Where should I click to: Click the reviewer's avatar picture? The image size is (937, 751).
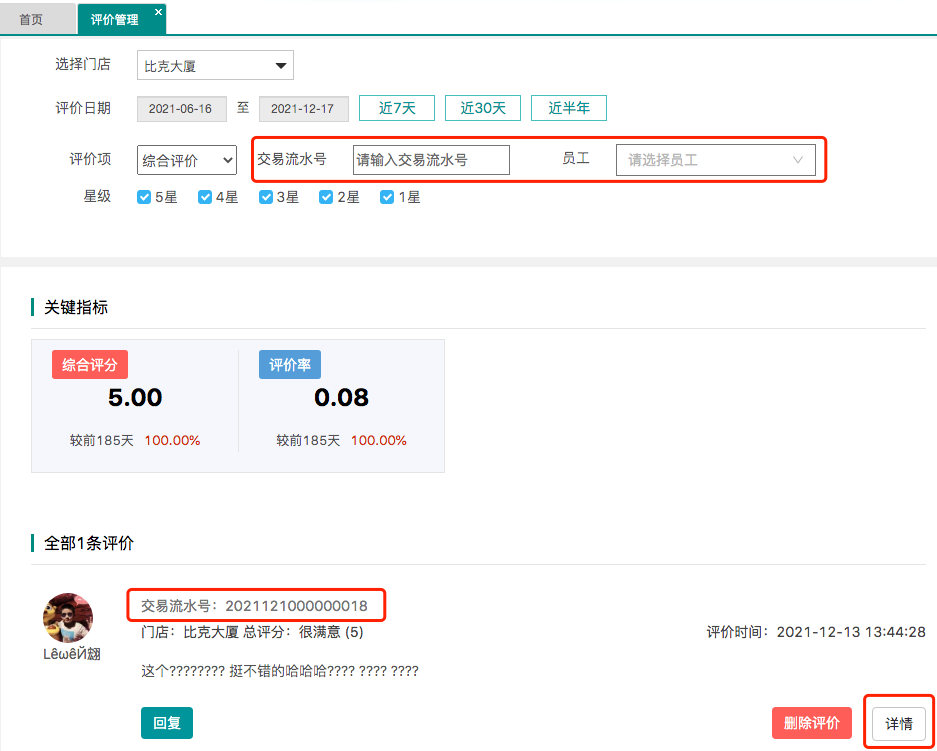(68, 617)
